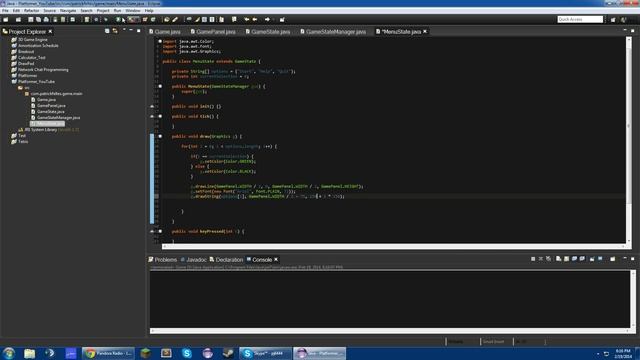640x360 pixels.
Task: Select the Platformer_YouTube project
Action: coord(36,82)
